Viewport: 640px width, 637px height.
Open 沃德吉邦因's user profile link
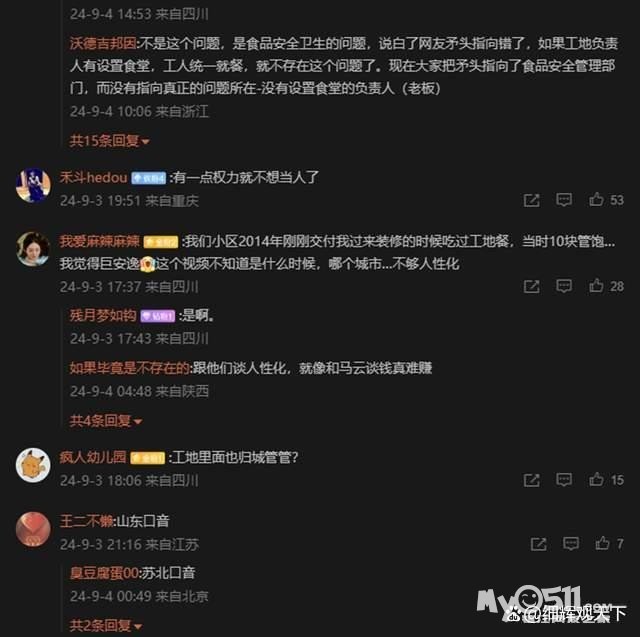[103, 43]
